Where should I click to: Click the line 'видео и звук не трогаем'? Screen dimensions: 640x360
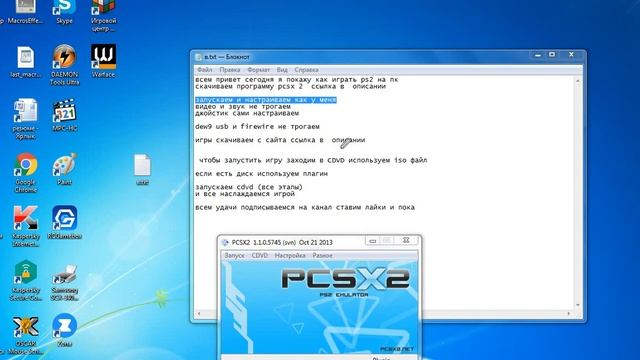click(243, 107)
